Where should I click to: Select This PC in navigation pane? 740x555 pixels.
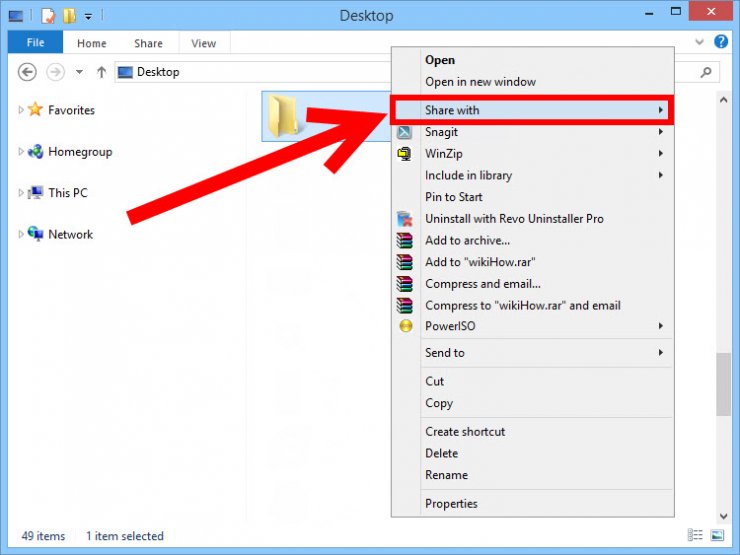point(68,193)
